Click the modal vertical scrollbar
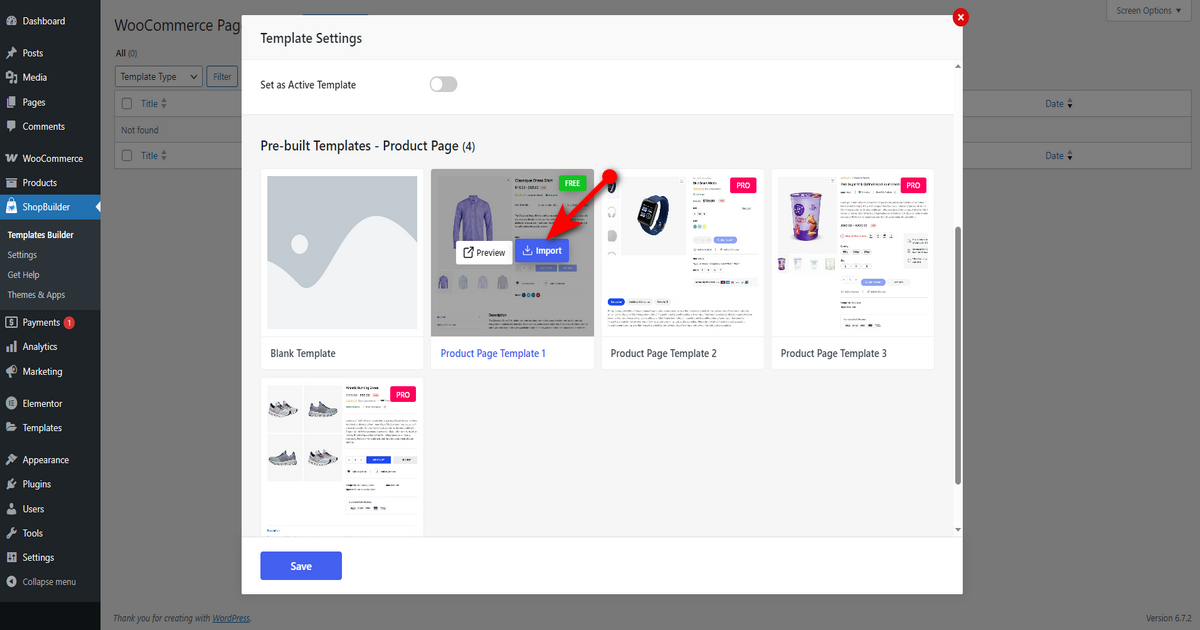The image size is (1200, 630). [x=958, y=355]
